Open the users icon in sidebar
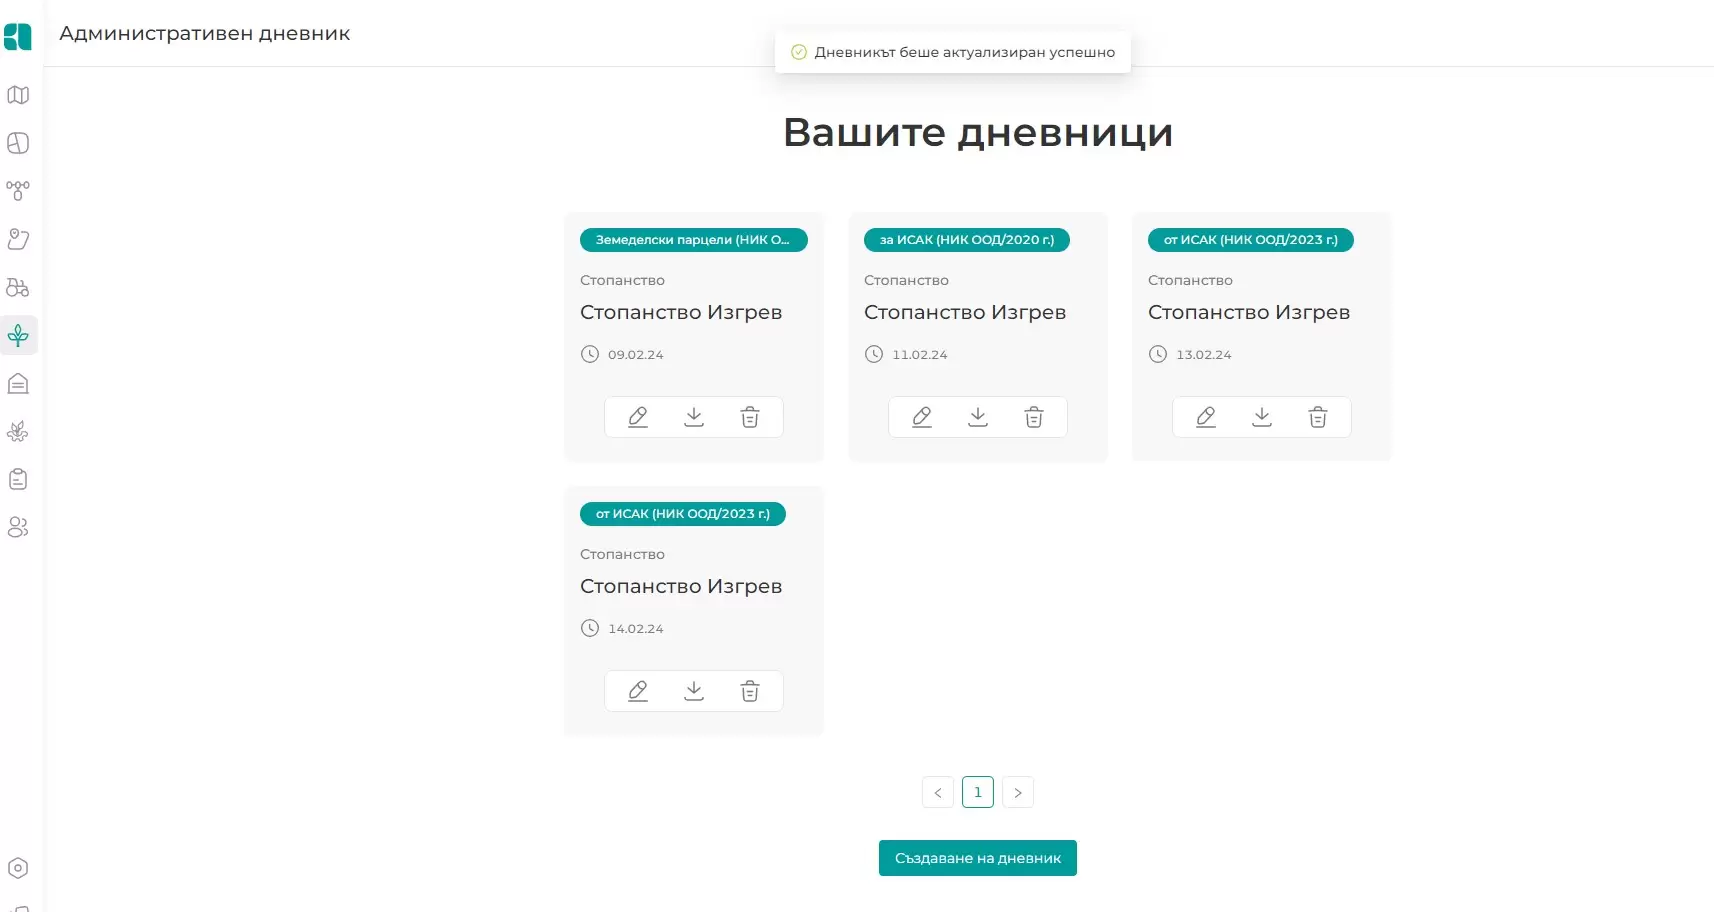This screenshot has height=912, width=1714. [18, 527]
